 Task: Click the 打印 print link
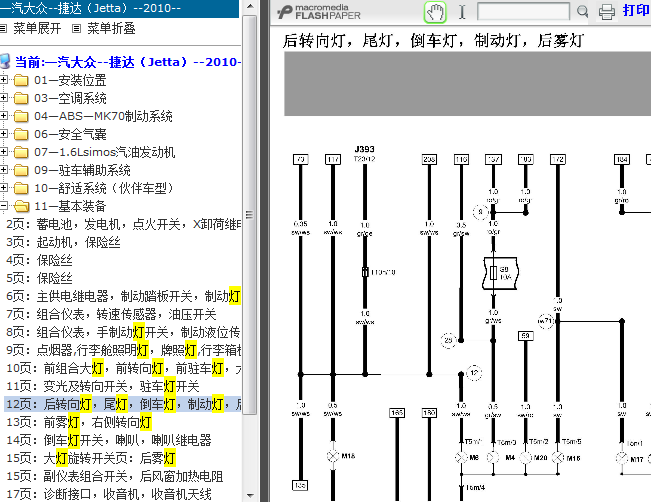coord(636,10)
